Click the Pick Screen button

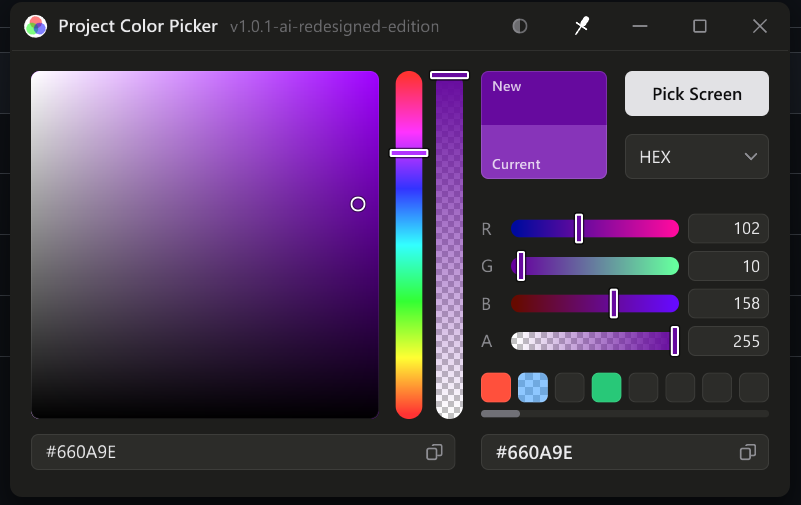click(x=696, y=93)
